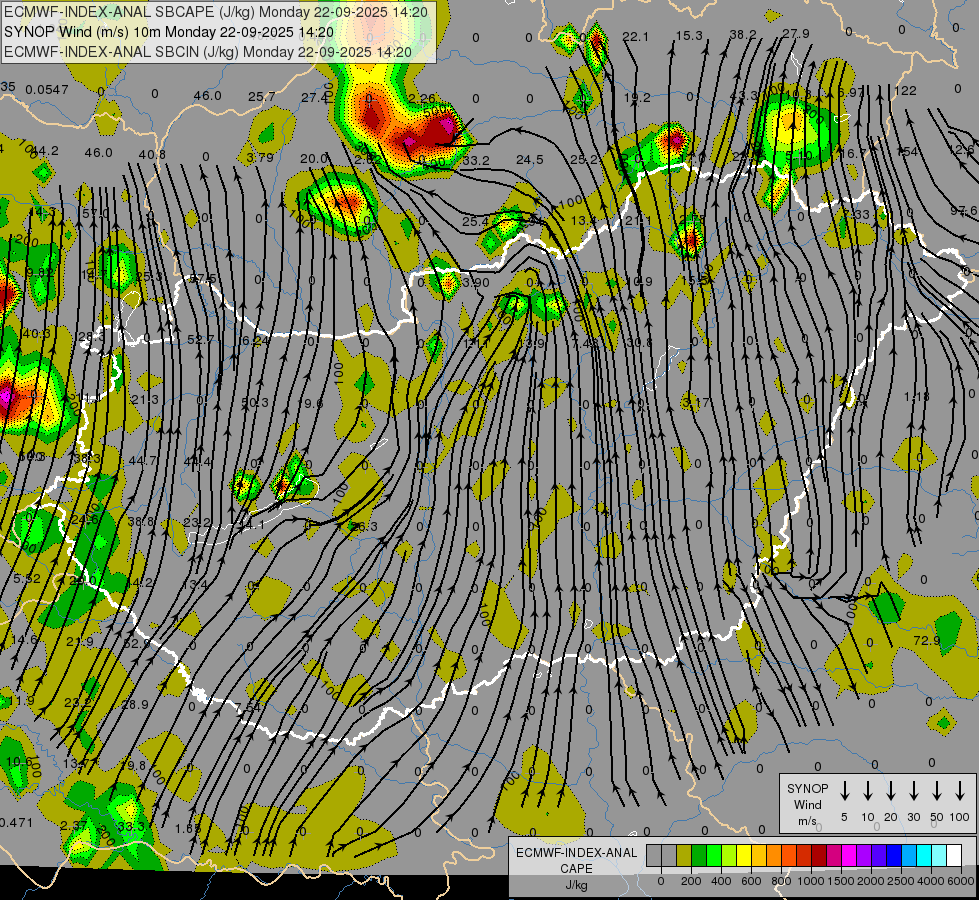The width and height of the screenshot is (979, 900).
Task: Select the 30 m/s wind arrow symbol
Action: [x=913, y=791]
